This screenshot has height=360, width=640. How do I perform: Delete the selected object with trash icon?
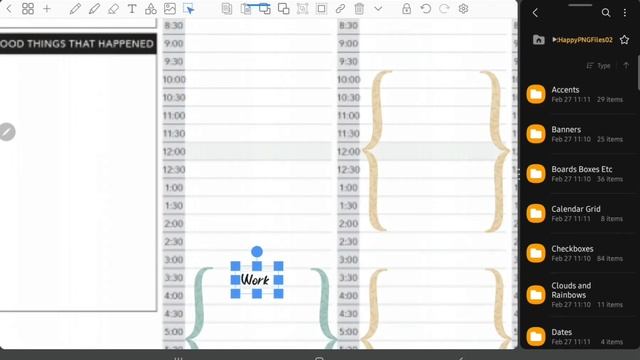359,9
